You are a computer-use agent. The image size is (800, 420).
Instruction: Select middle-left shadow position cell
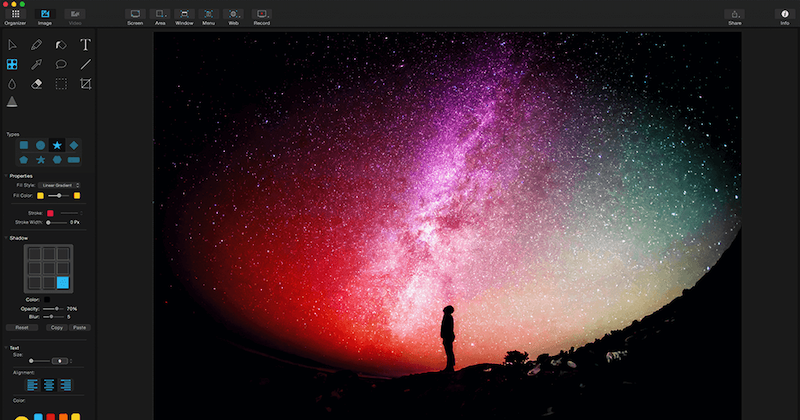tap(35, 268)
